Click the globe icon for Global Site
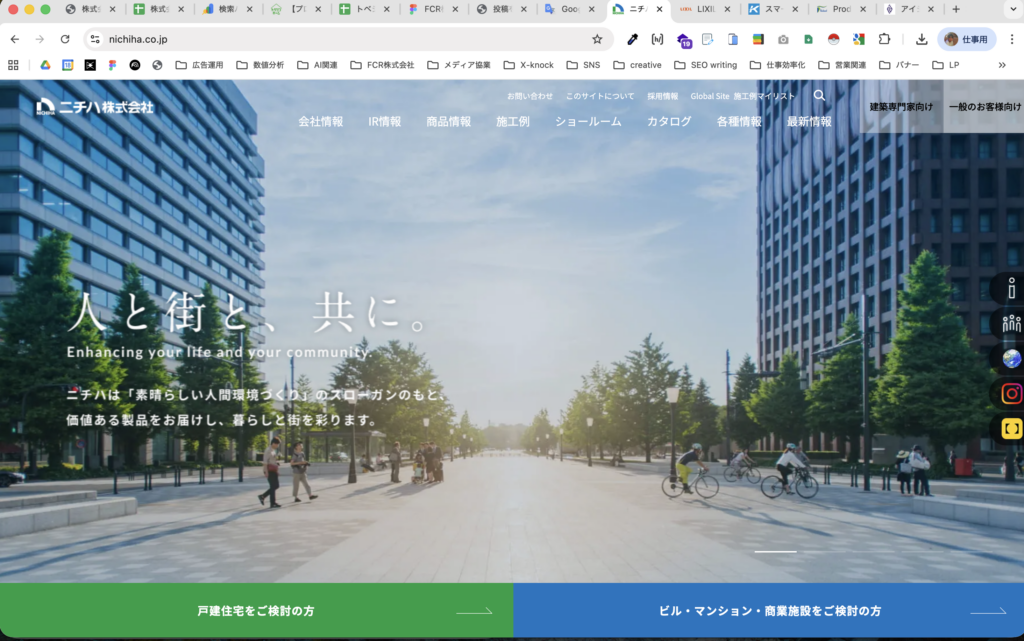 coord(1010,358)
